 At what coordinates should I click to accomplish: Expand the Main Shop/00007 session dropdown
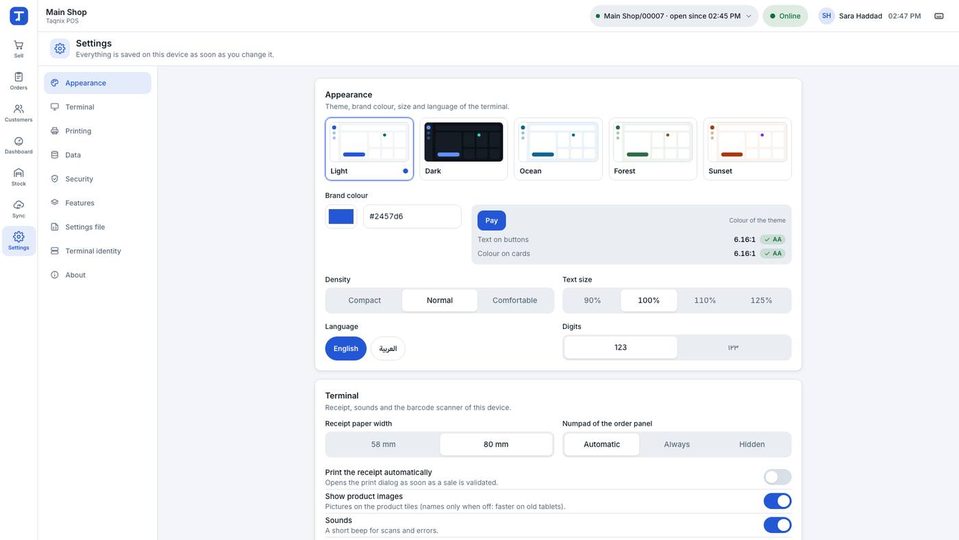(673, 16)
